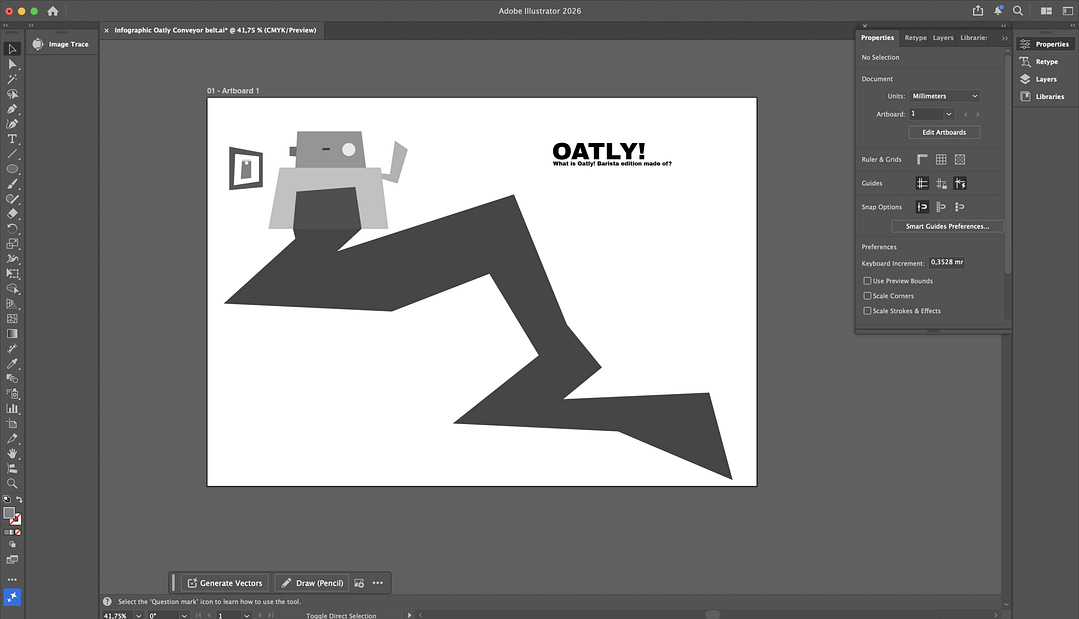
Task: Click the Fill color swatch
Action: (x=10, y=513)
